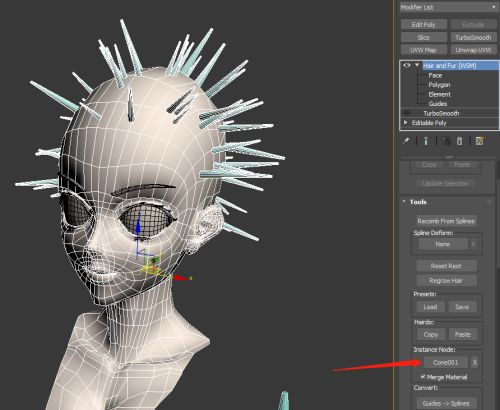
Task: Click the Cone001 instance node button
Action: click(x=446, y=362)
